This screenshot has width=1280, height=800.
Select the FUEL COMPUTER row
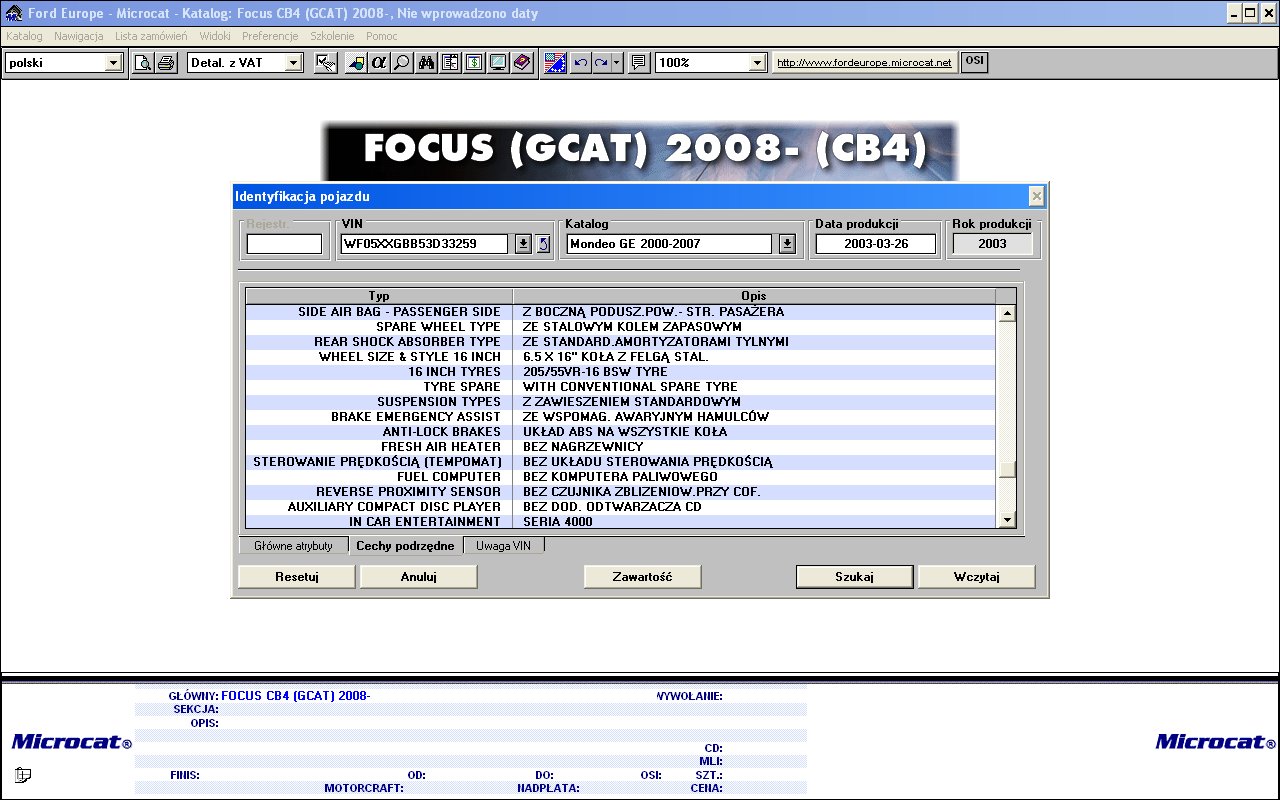(621, 477)
